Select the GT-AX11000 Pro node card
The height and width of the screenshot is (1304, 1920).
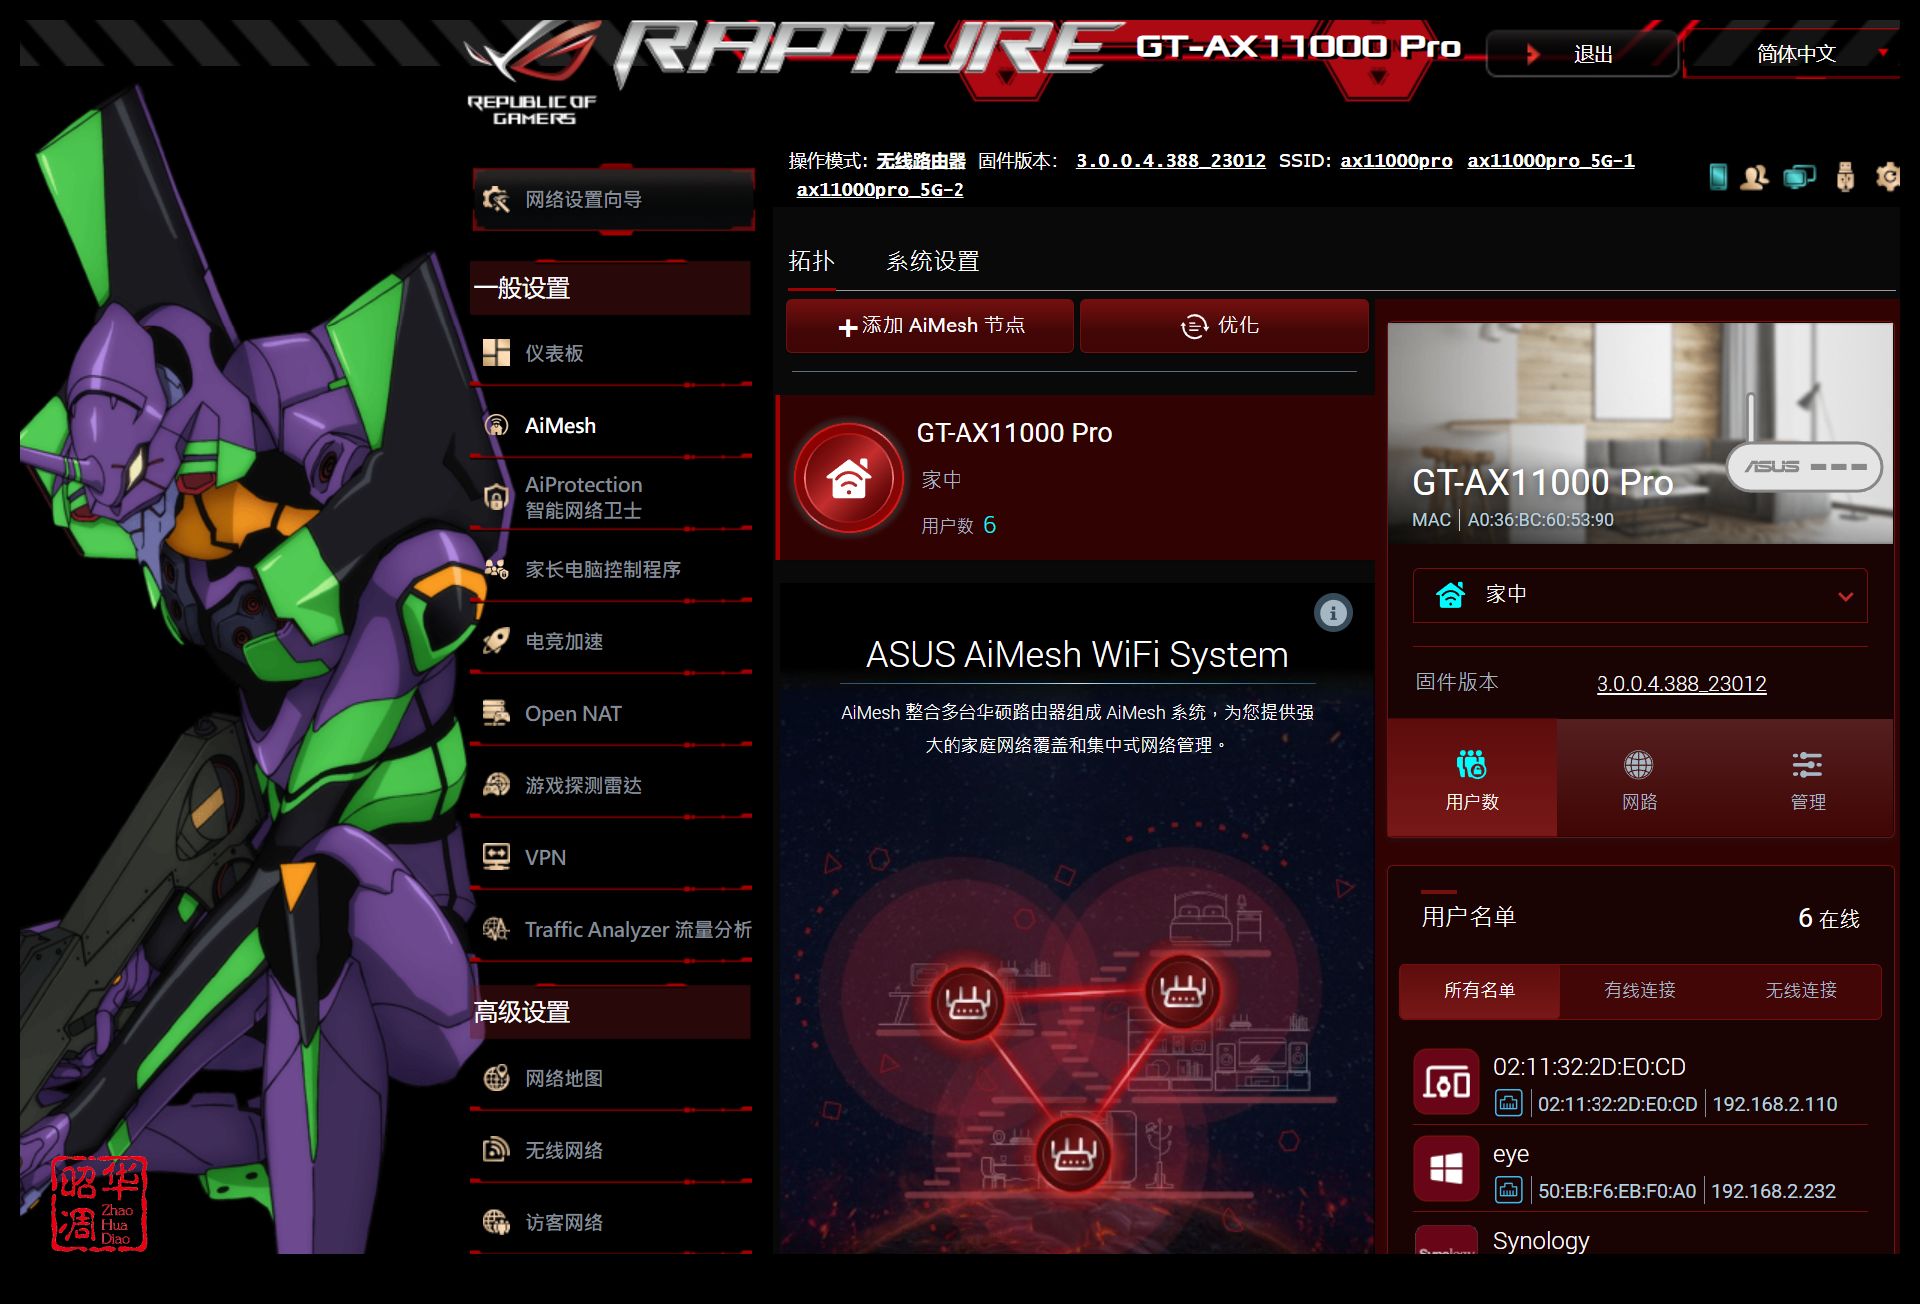[1075, 478]
